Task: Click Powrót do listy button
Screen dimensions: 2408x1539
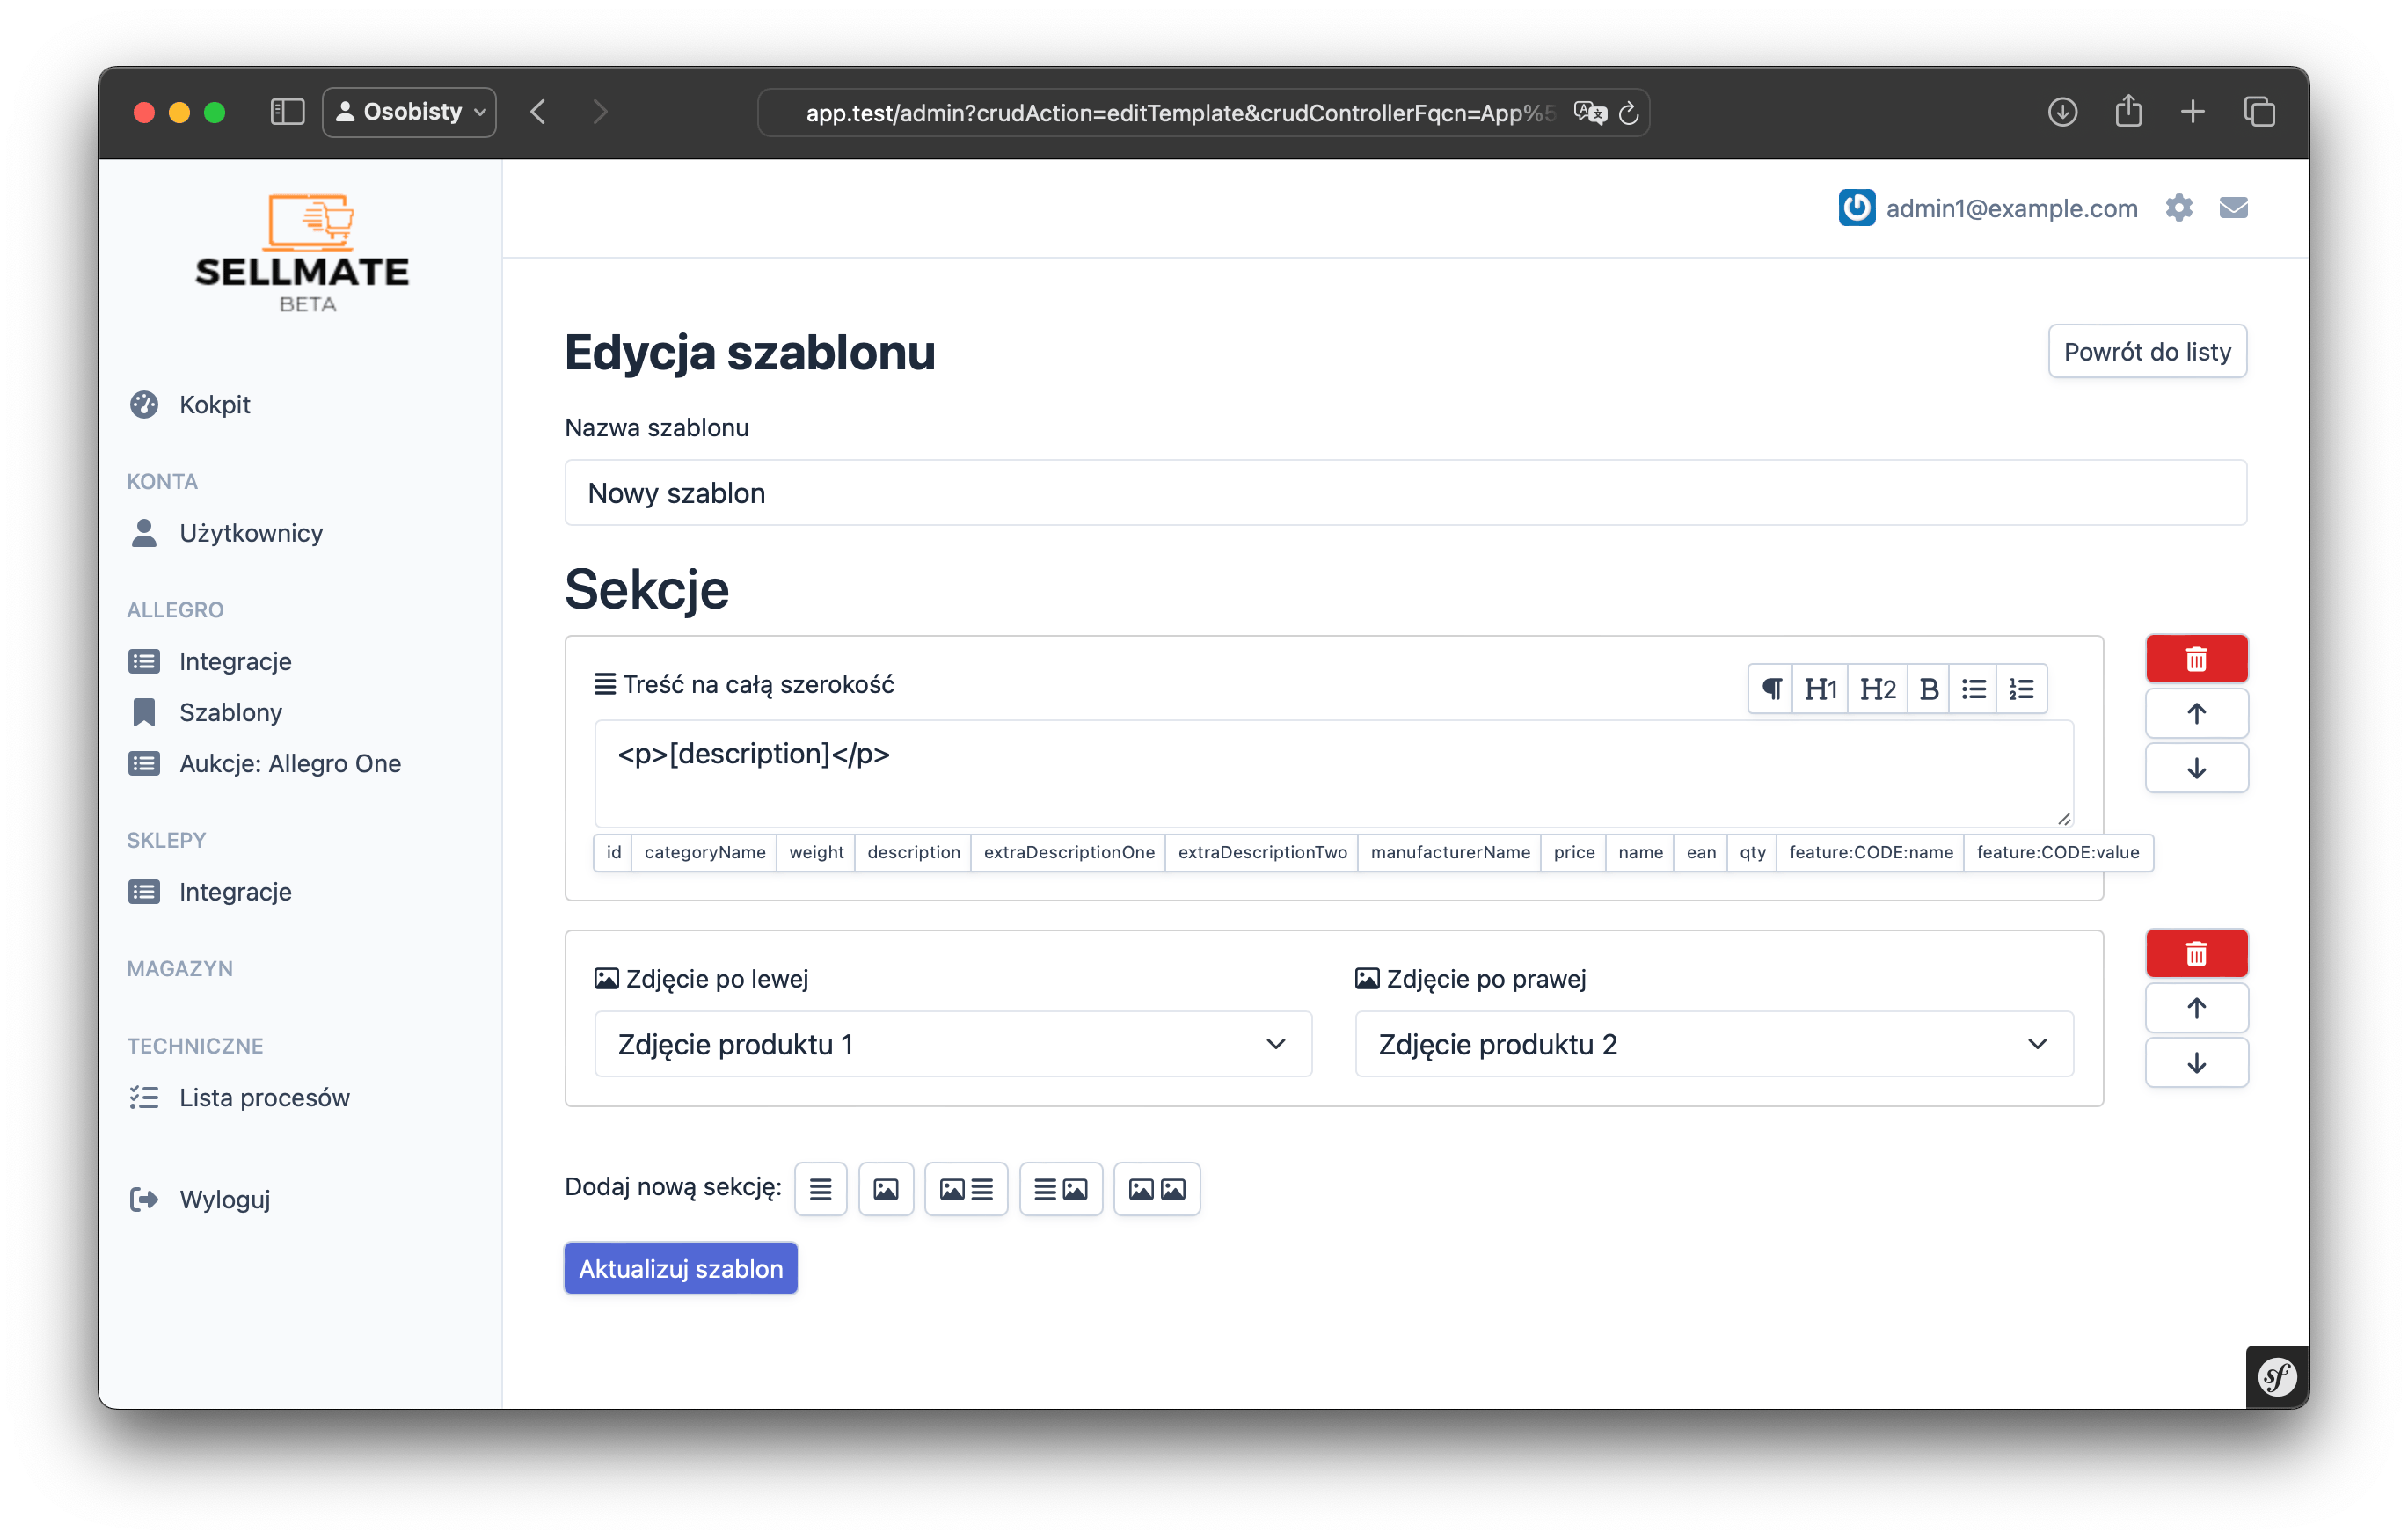Action: point(2147,352)
